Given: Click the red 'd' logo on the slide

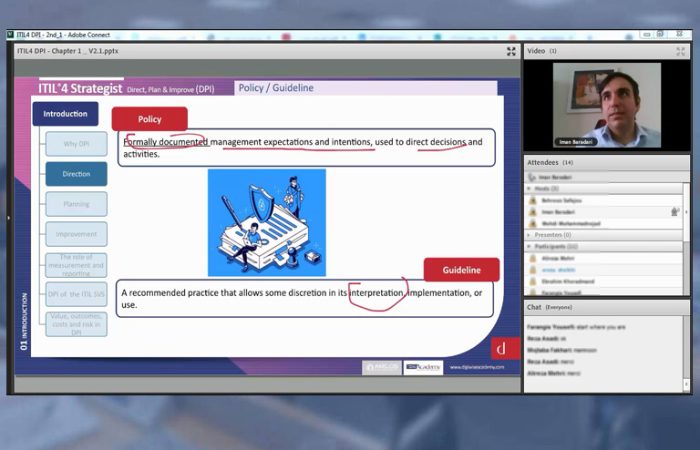Looking at the screenshot, I should 505,348.
